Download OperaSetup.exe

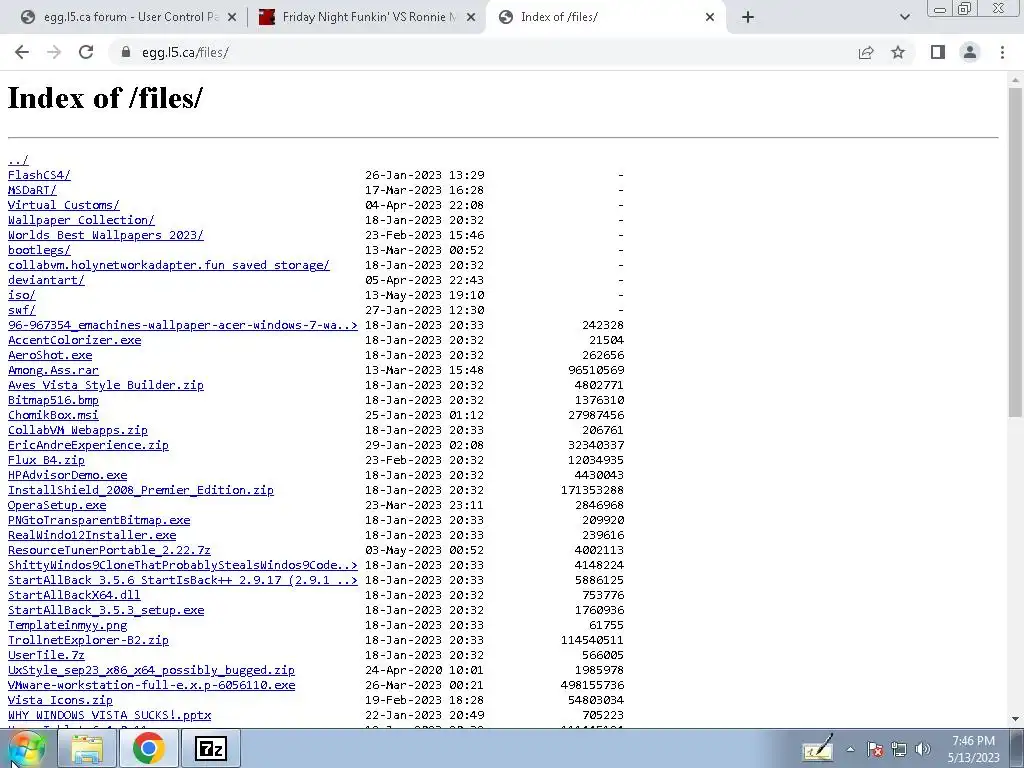coord(57,505)
